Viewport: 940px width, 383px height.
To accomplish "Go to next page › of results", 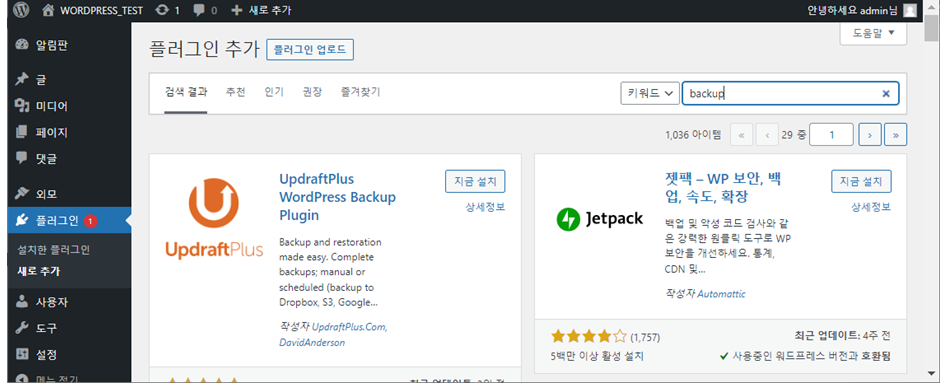I will coord(870,135).
